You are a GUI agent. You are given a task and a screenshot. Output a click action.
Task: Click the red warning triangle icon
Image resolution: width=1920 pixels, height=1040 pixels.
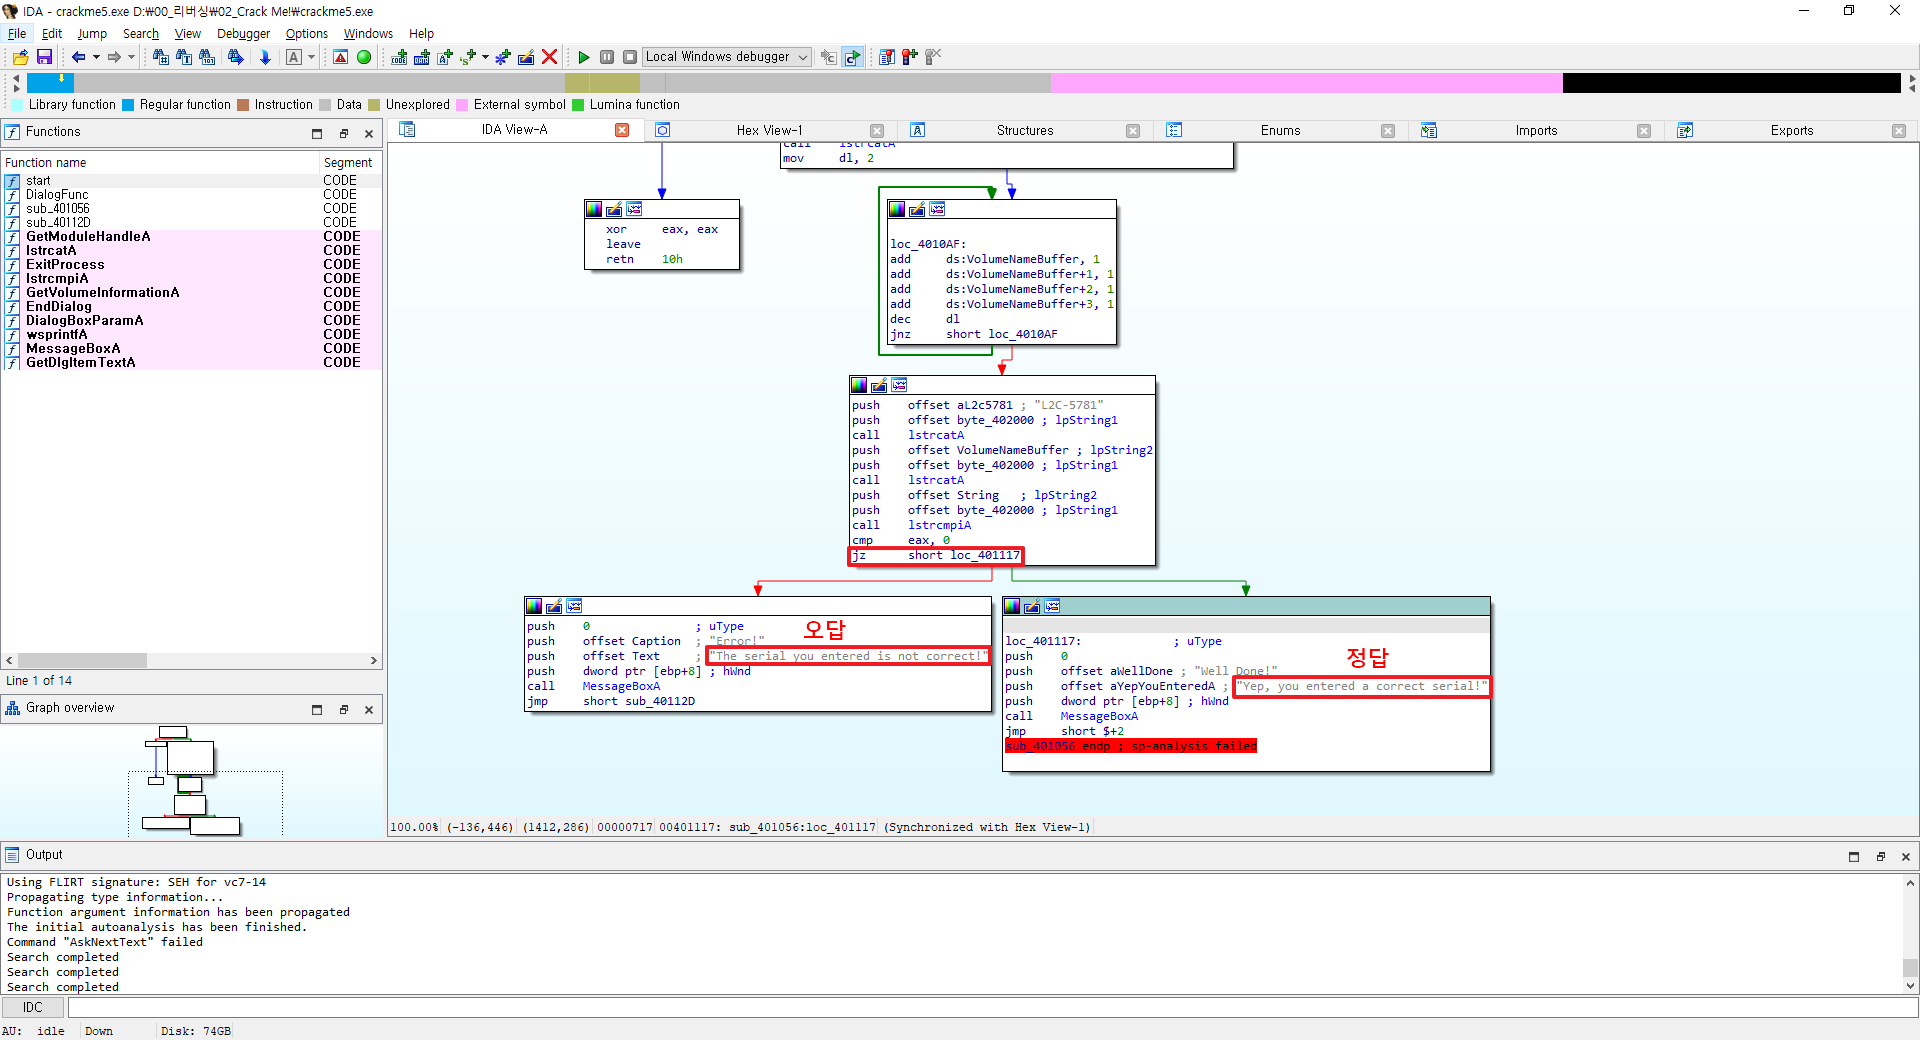341,57
